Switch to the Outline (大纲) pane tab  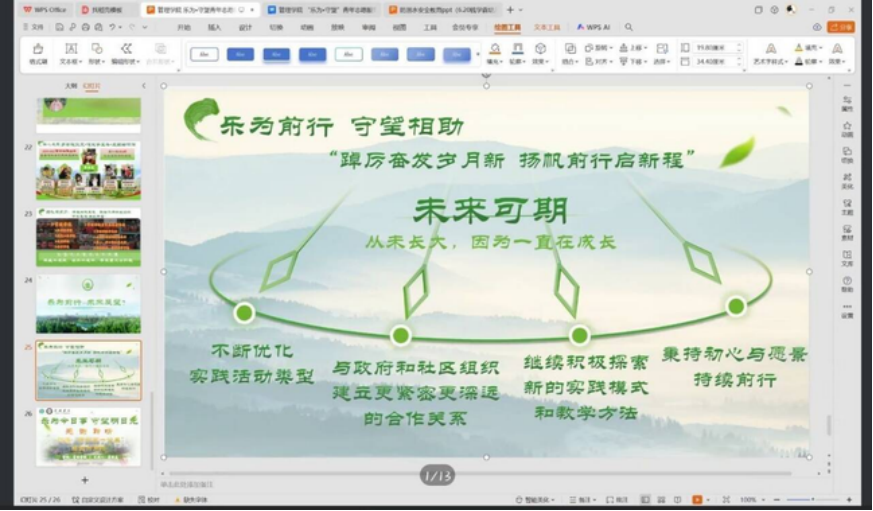click(71, 86)
